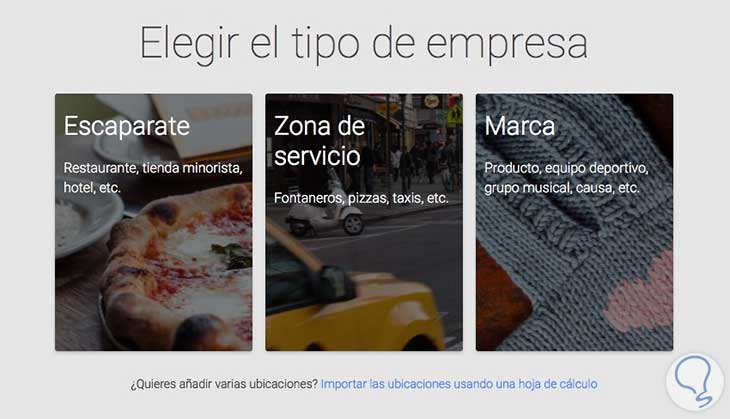Click the 'Elegir el tipo de empresa' heading

click(x=364, y=43)
